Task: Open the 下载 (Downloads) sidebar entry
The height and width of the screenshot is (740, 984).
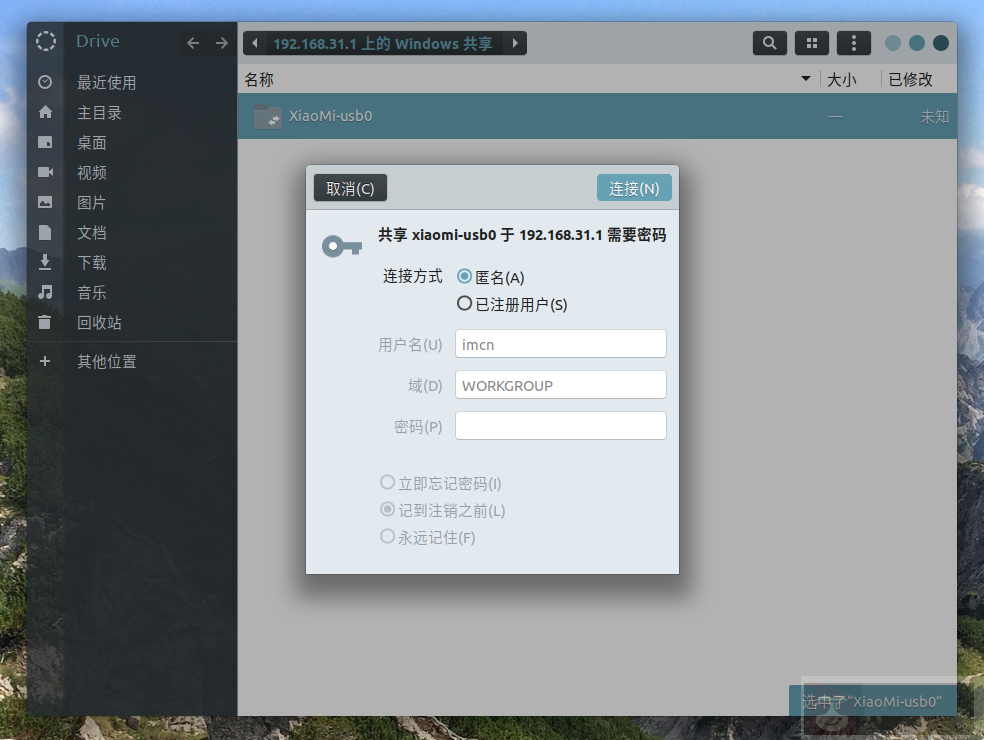Action: coord(91,262)
